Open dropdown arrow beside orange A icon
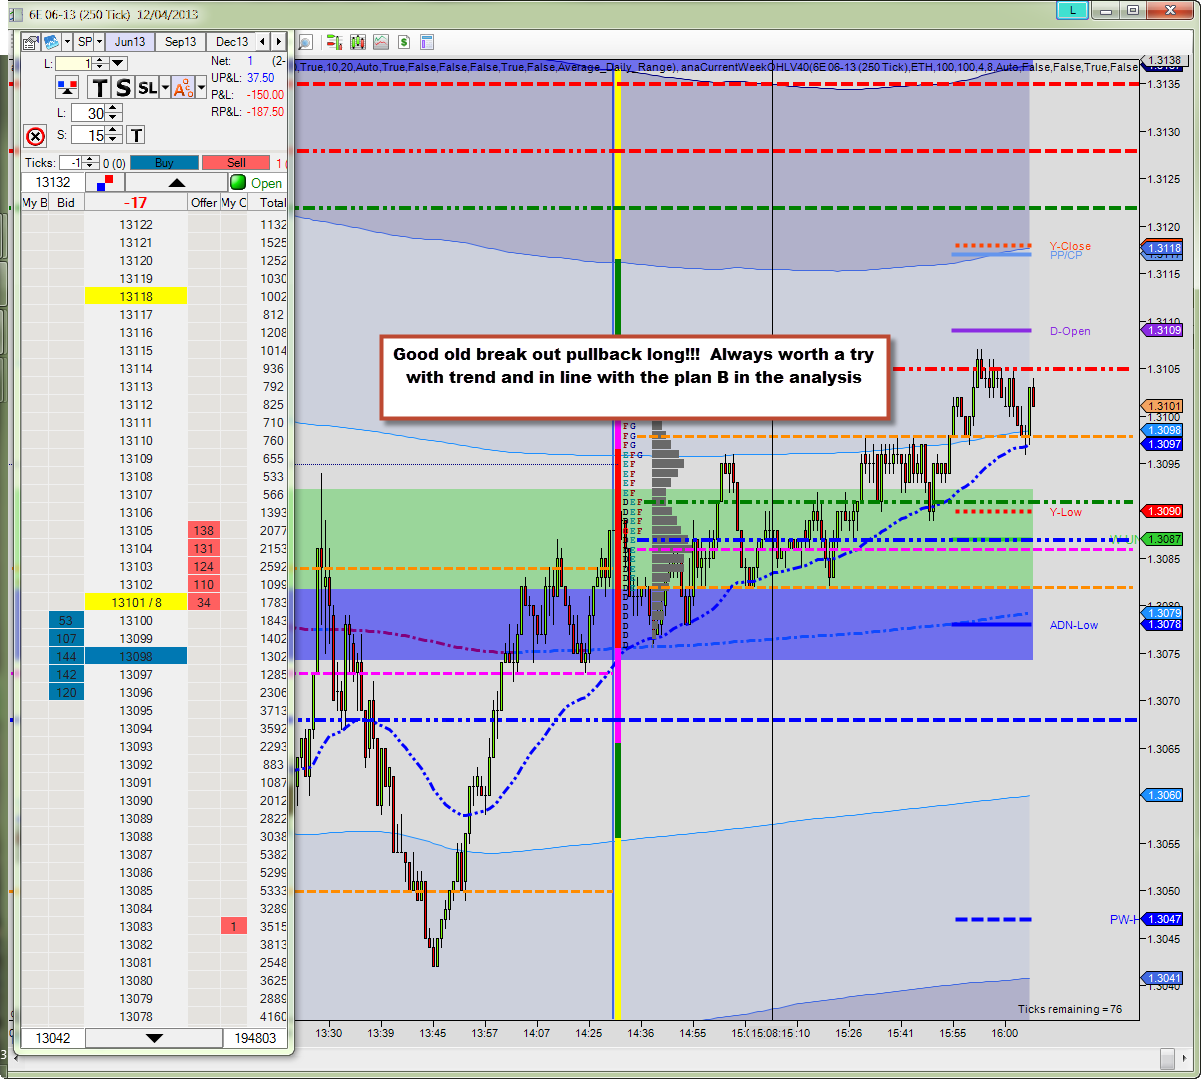Viewport: 1201px width, 1079px height. [x=201, y=88]
